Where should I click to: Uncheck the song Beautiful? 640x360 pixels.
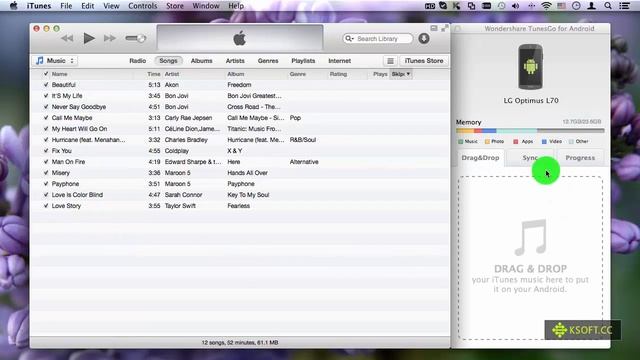(46, 84)
